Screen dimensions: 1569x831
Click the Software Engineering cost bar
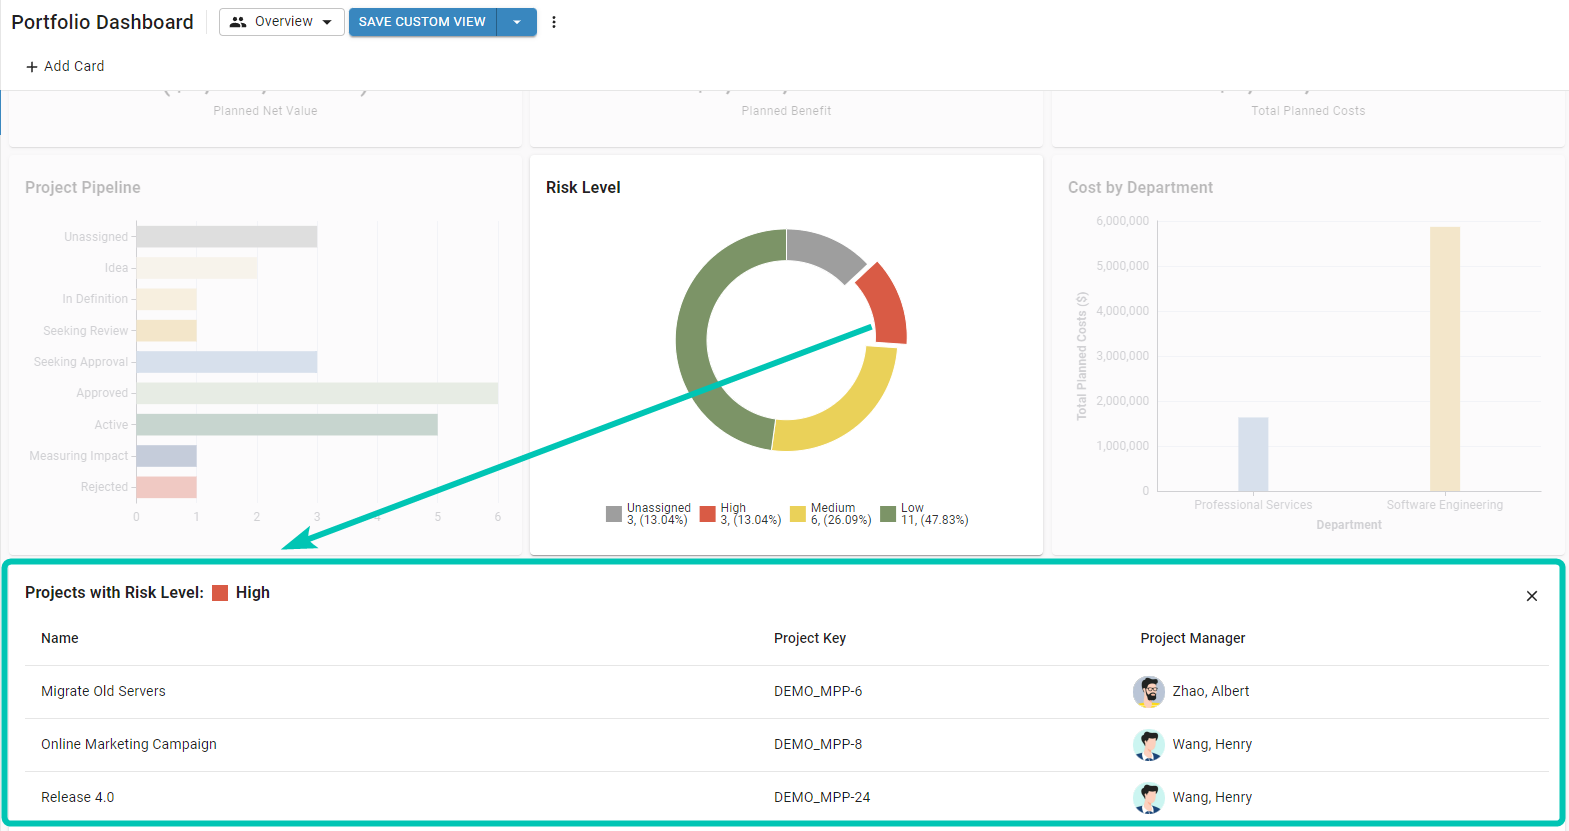click(x=1445, y=359)
